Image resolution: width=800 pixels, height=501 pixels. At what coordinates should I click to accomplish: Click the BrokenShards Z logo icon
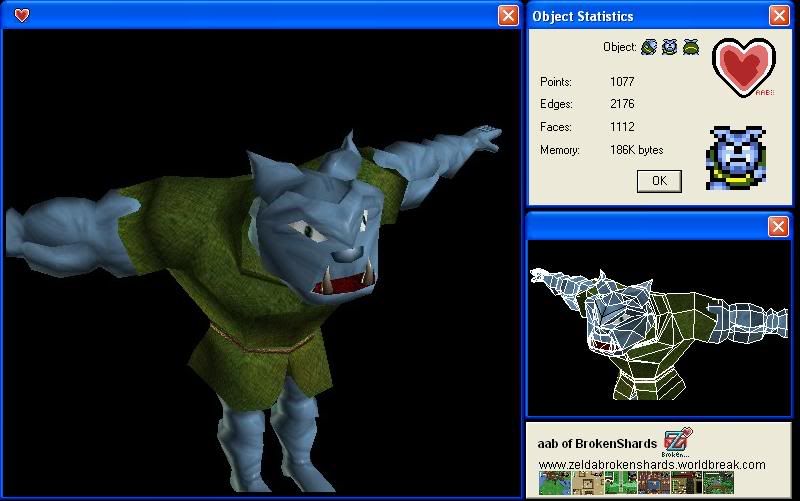coord(677,440)
